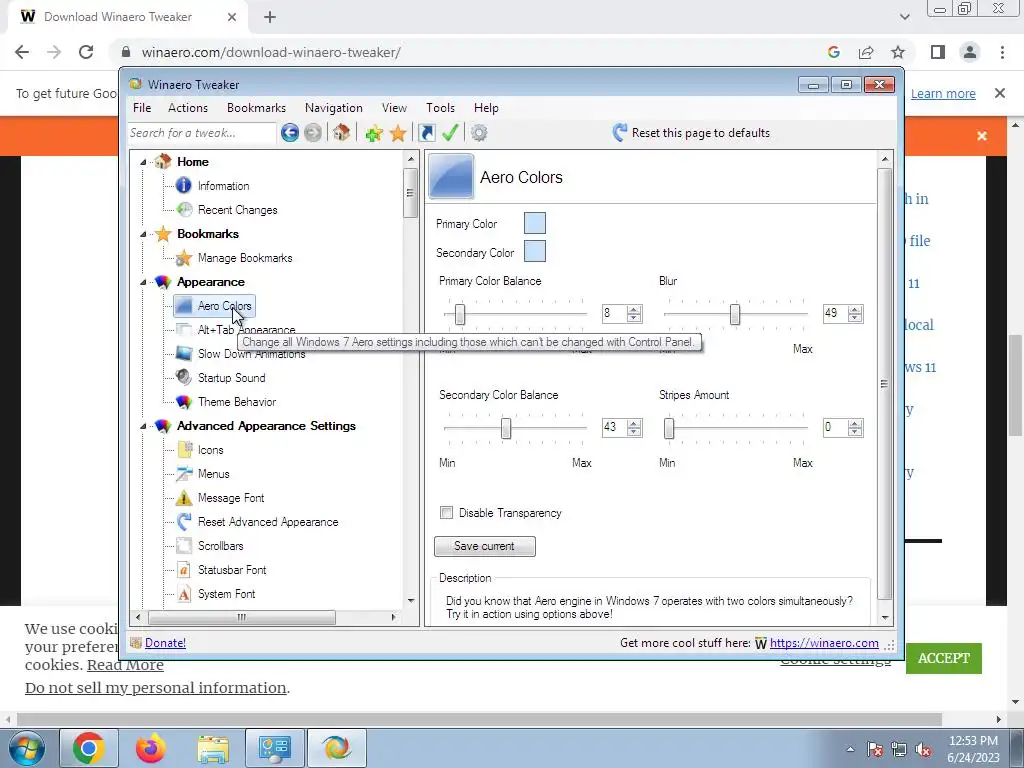1024x768 pixels.
Task: Open the View menu
Action: [x=394, y=108]
